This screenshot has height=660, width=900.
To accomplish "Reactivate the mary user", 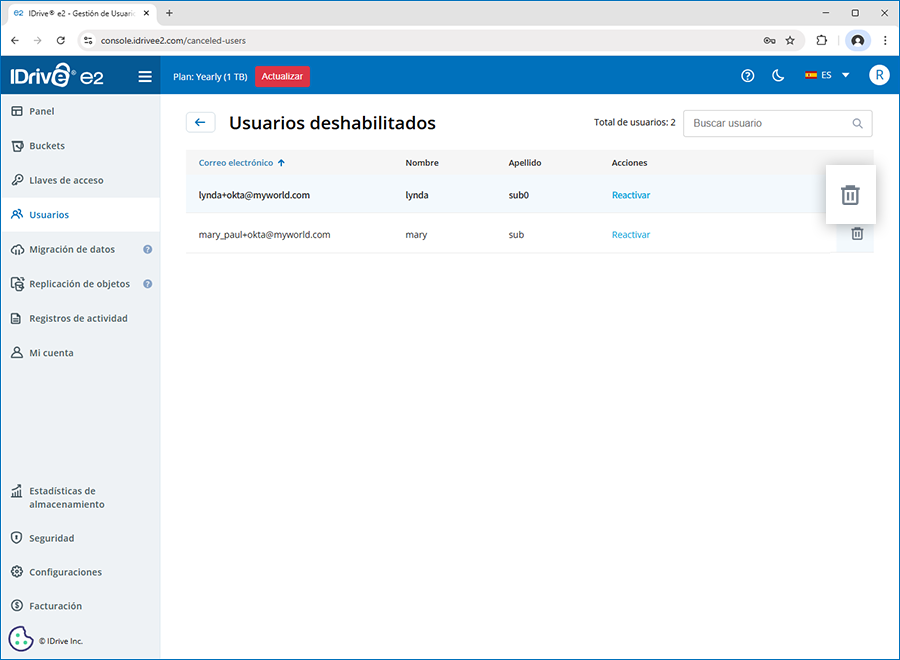I will point(630,235).
